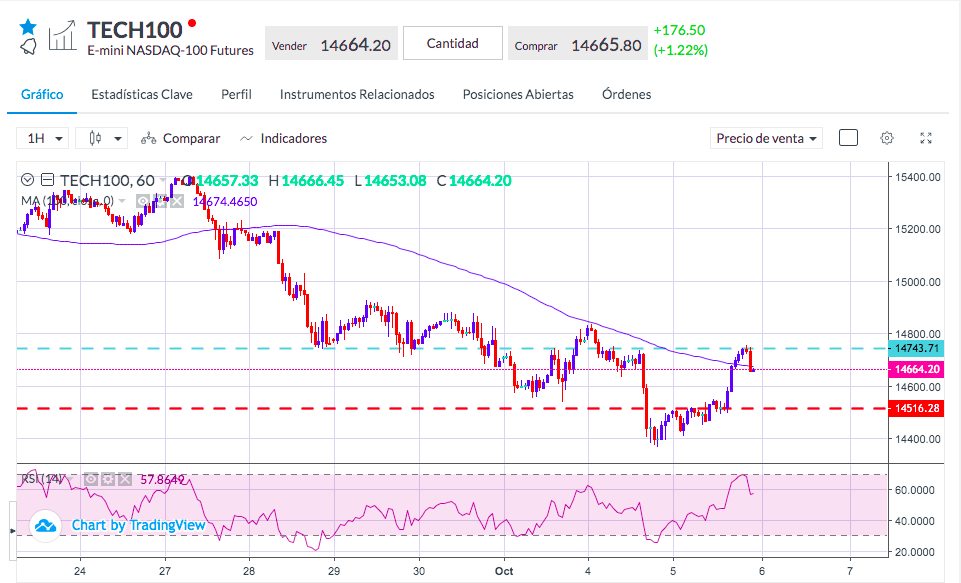Open the candlestick chart style dropdown

pyautogui.click(x=102, y=139)
